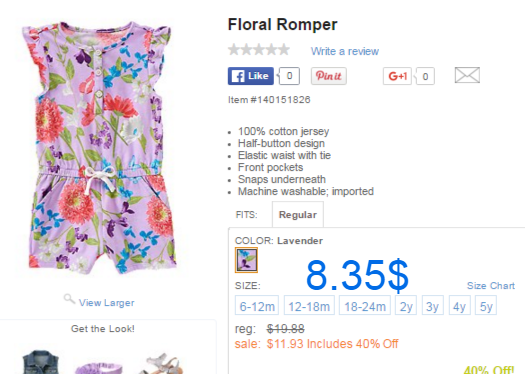Screen dimensions: 525x374
Task: Click the Facebook Like button
Action: click(x=251, y=76)
